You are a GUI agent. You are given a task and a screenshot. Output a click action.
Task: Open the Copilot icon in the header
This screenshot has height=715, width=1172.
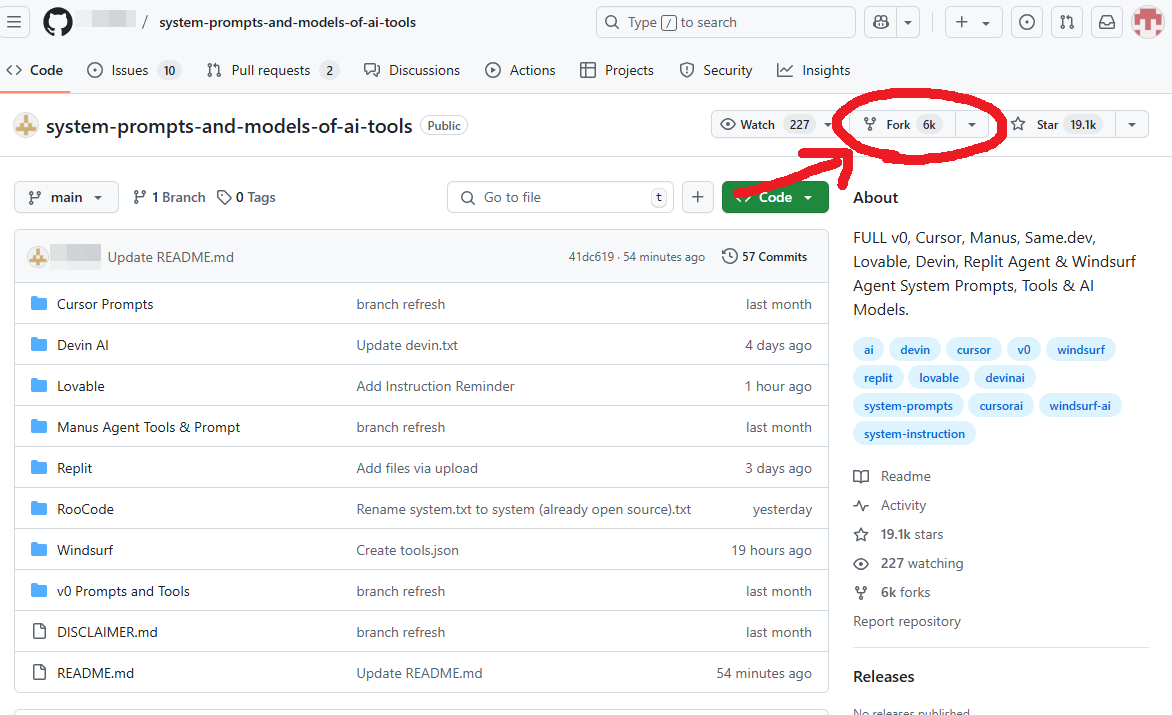coord(879,22)
